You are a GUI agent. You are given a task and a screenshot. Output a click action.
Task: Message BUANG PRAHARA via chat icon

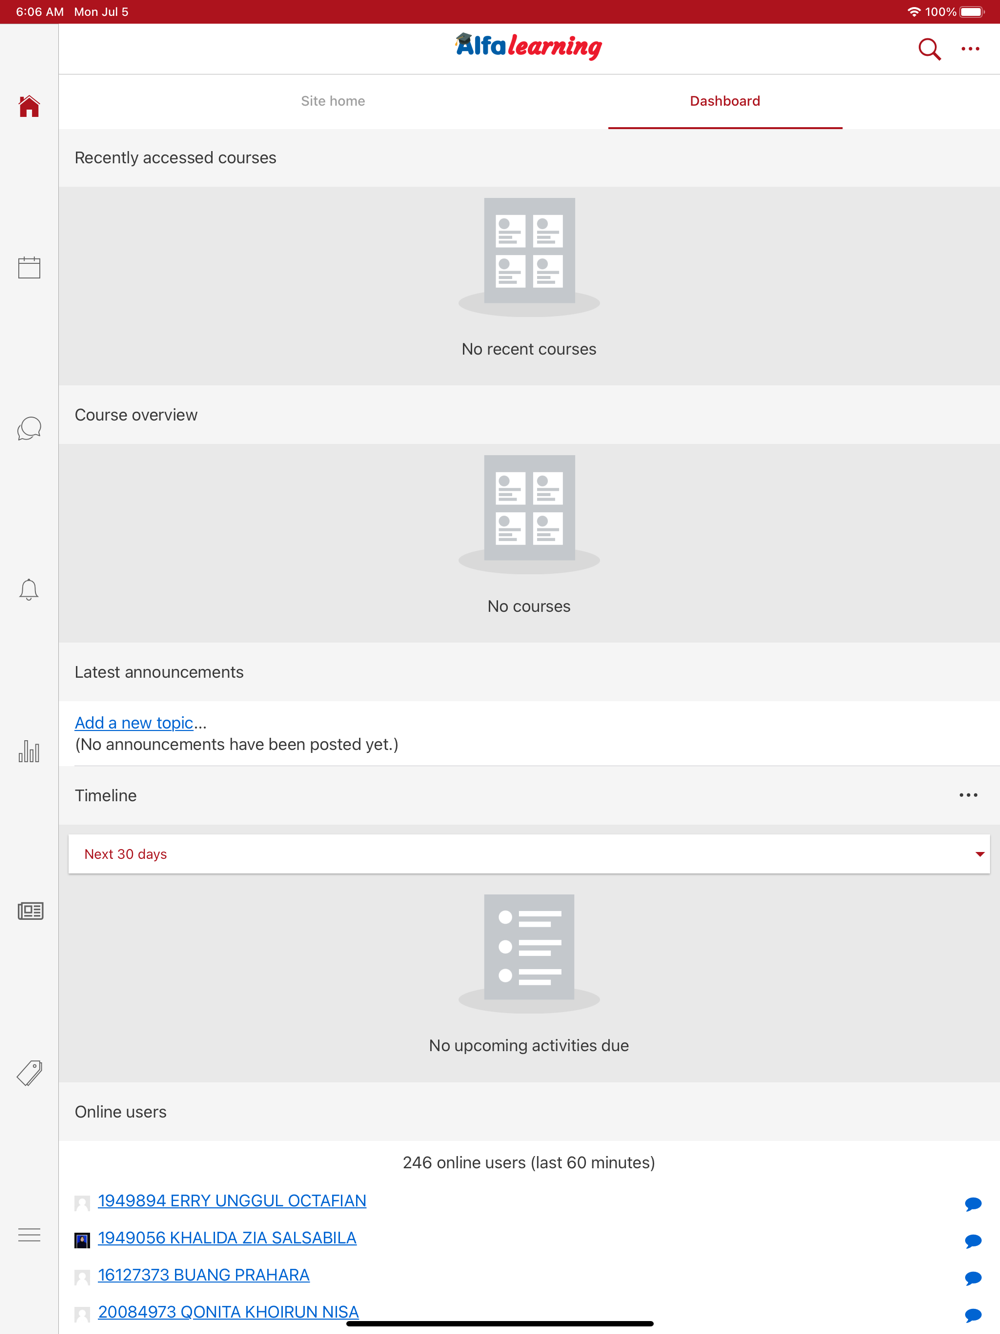(973, 1278)
